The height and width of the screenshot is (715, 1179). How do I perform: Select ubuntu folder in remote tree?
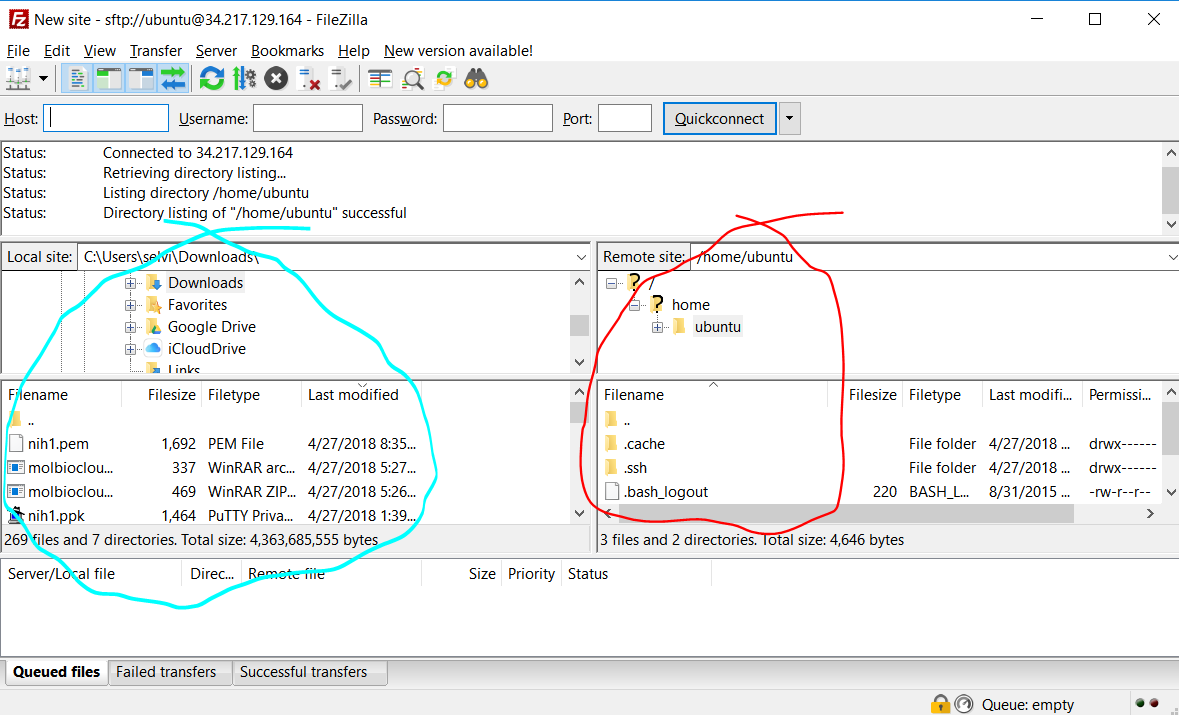point(717,326)
